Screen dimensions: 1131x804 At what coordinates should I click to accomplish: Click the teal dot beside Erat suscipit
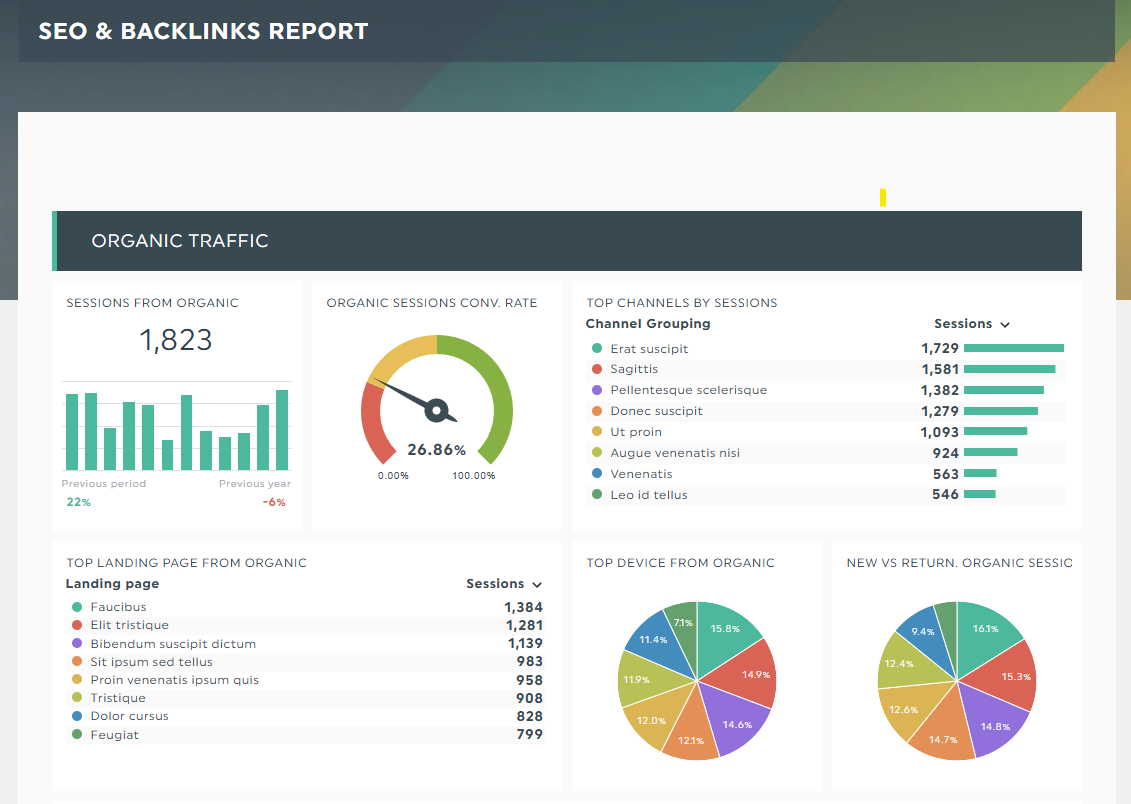pos(597,349)
